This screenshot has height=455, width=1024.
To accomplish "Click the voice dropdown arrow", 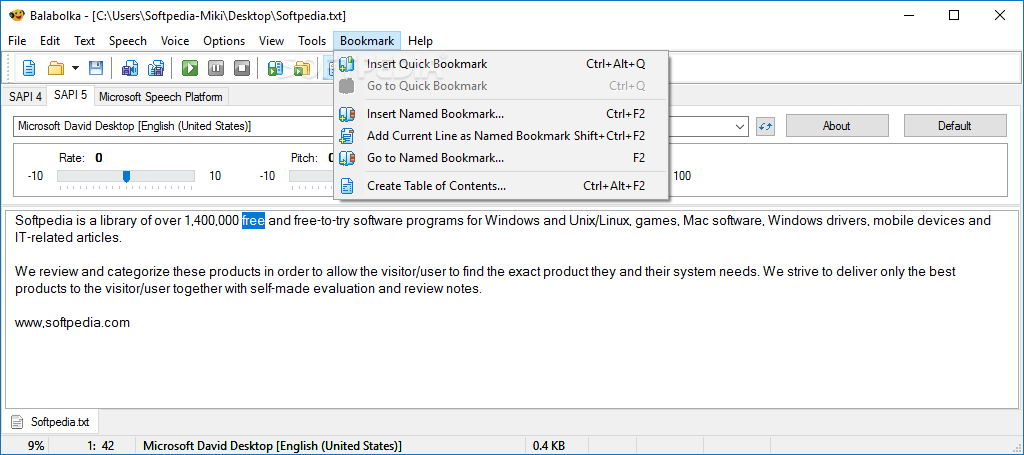I will click(740, 126).
